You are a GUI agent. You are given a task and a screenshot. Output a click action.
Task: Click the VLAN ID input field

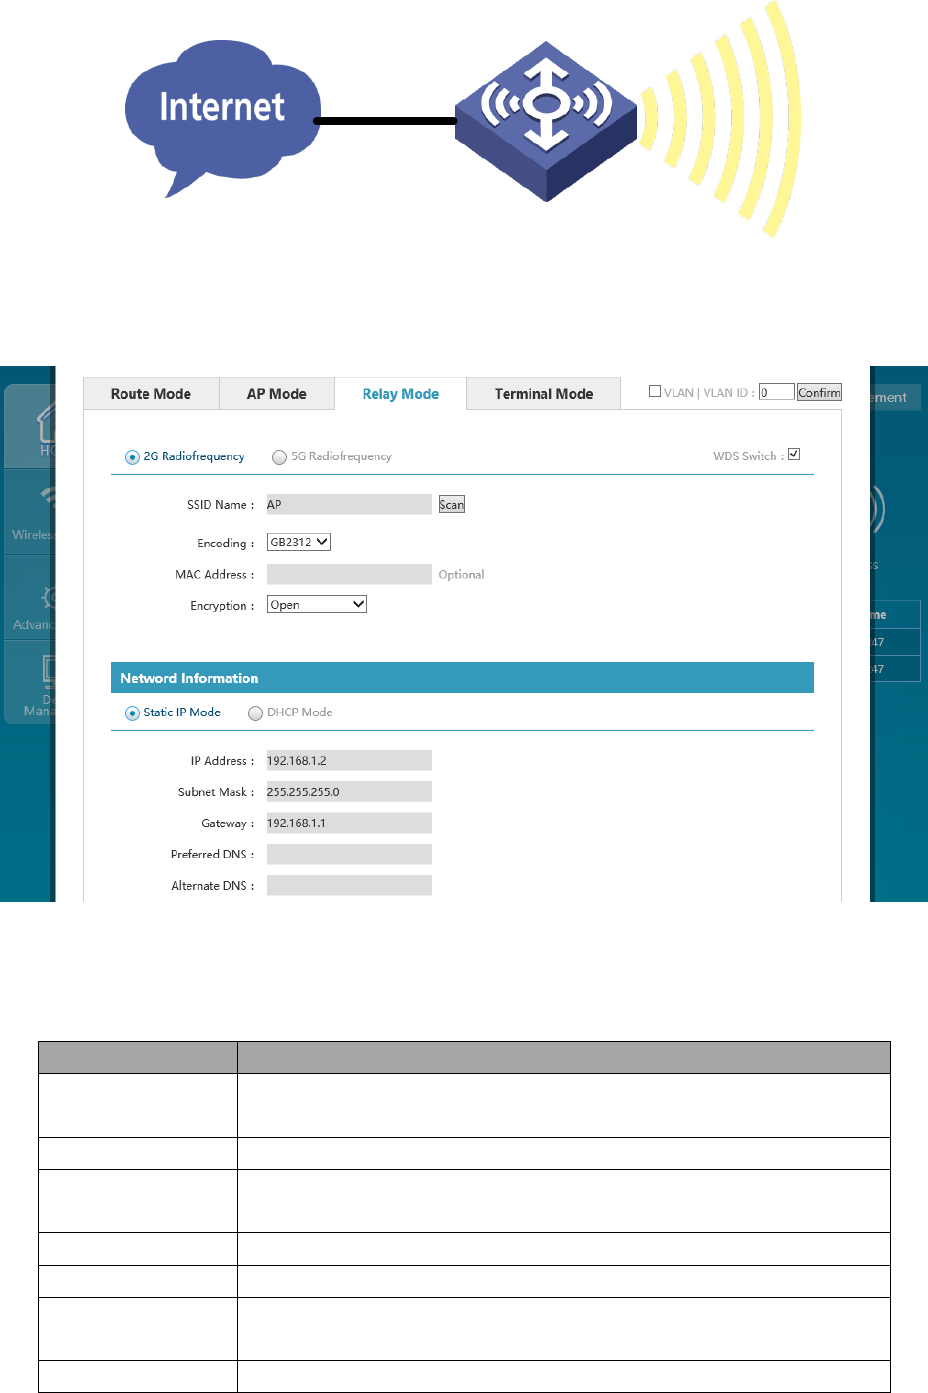pyautogui.click(x=776, y=392)
